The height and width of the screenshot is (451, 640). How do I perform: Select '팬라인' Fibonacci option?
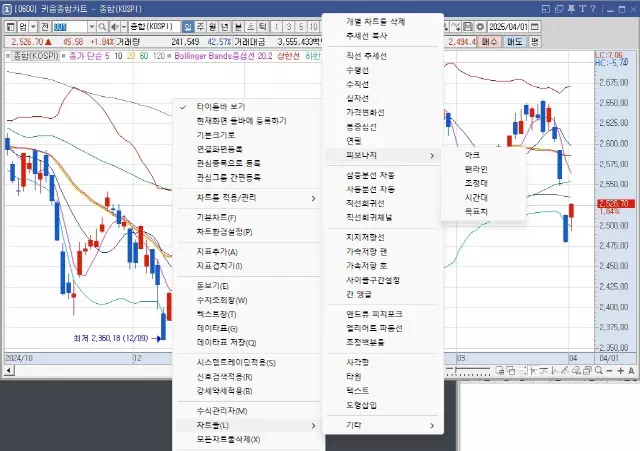(483, 169)
